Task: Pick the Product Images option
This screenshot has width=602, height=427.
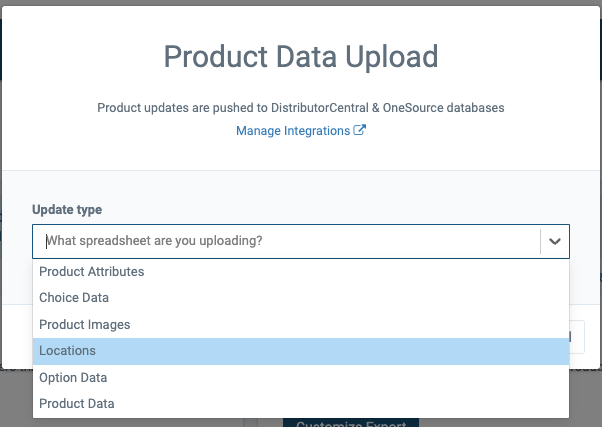Action: (301, 324)
